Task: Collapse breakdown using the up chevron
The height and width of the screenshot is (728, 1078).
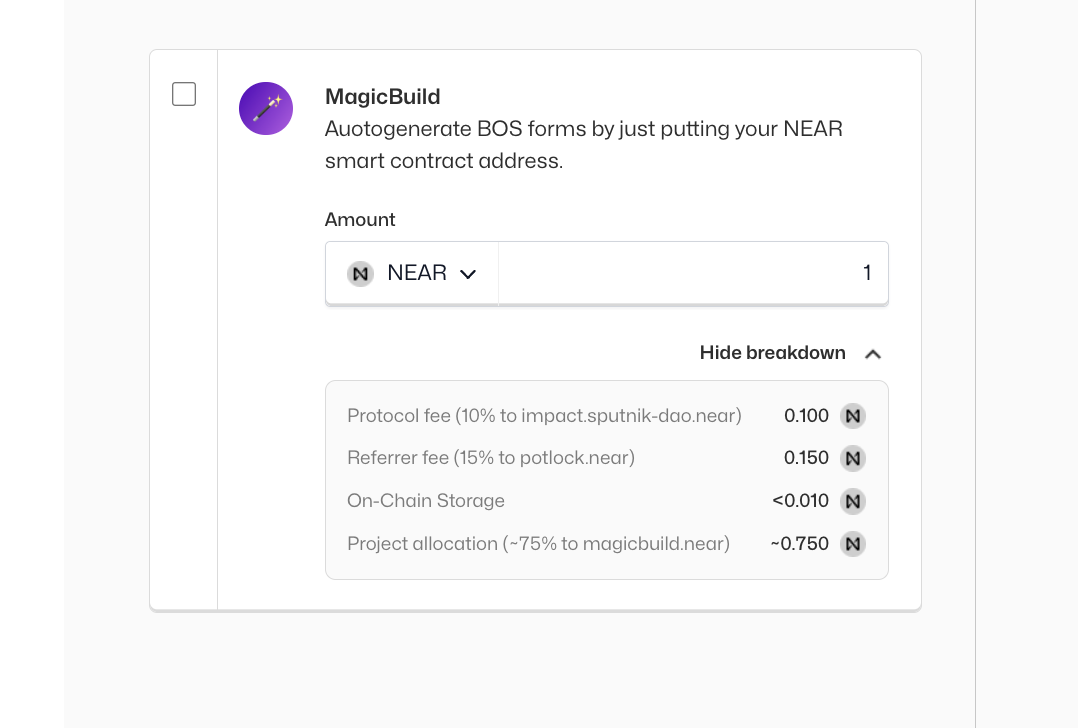Action: (873, 354)
